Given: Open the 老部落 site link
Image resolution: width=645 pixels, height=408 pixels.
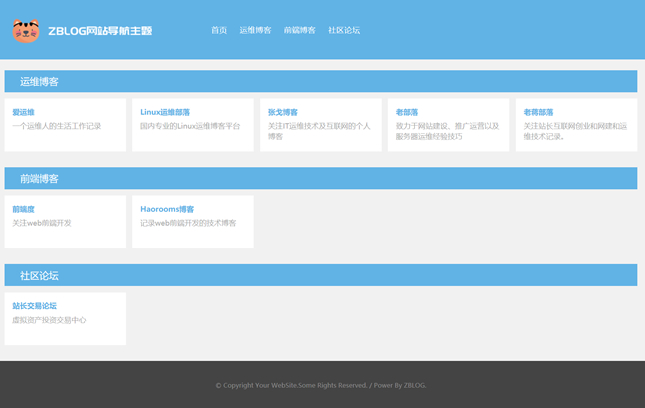Looking at the screenshot, I should tap(407, 113).
